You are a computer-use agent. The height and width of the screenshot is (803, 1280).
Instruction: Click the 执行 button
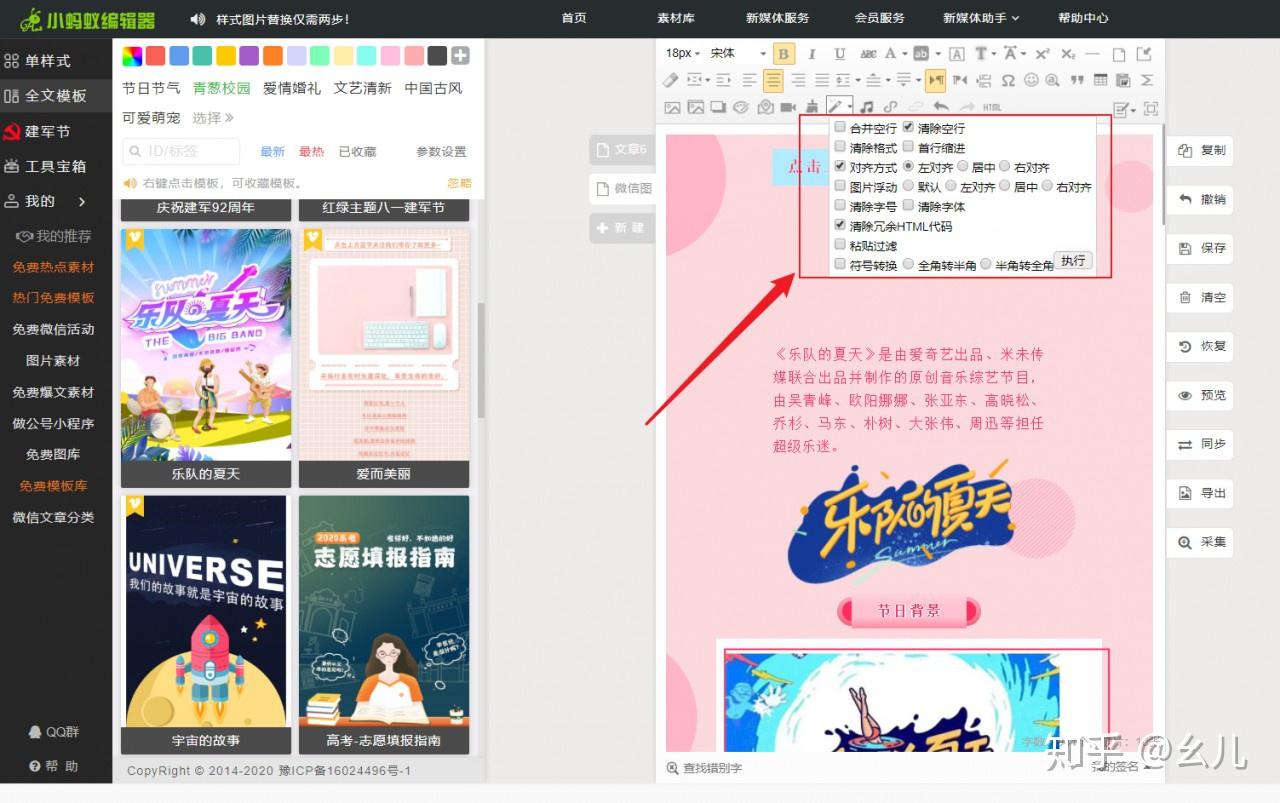(x=1072, y=261)
